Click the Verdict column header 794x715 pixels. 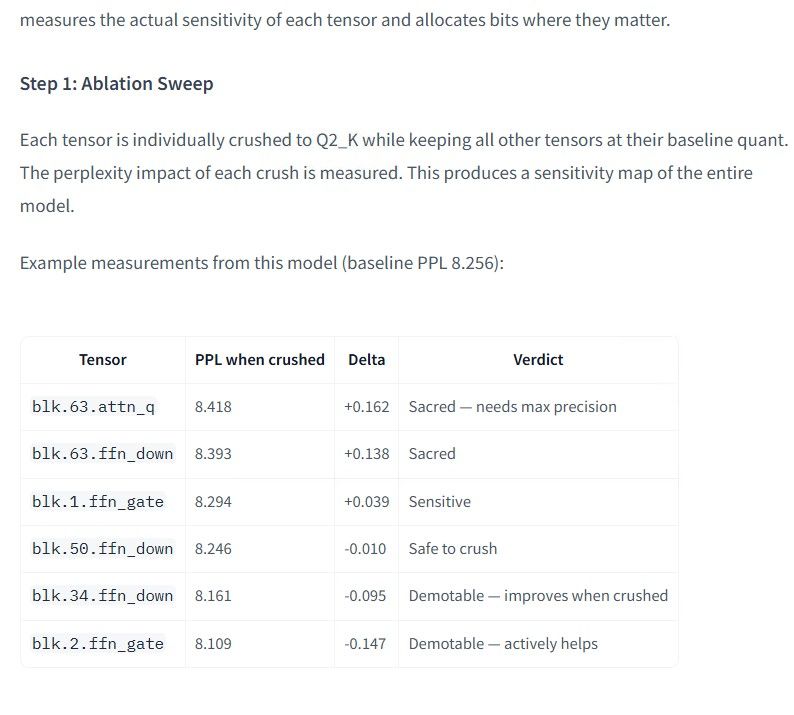pos(538,360)
